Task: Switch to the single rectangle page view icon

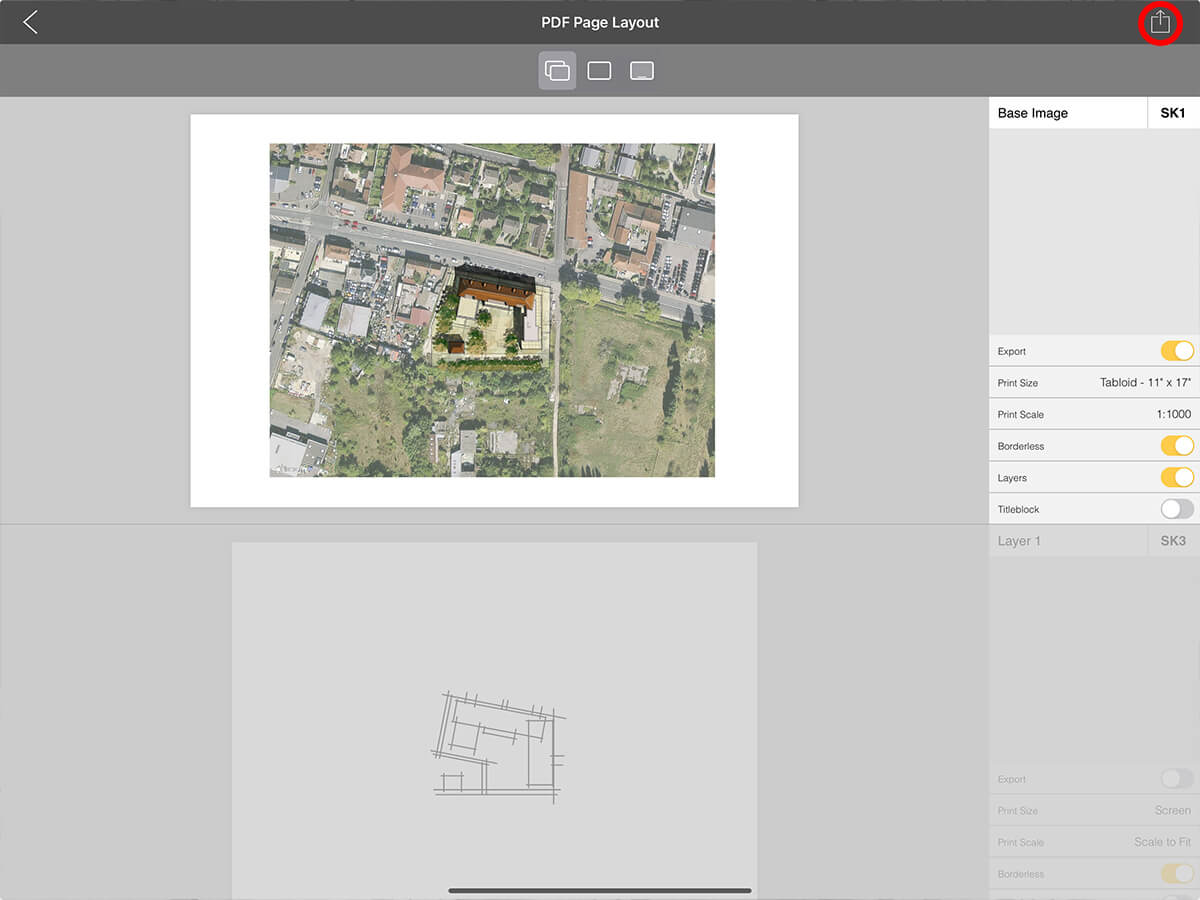Action: coord(599,71)
